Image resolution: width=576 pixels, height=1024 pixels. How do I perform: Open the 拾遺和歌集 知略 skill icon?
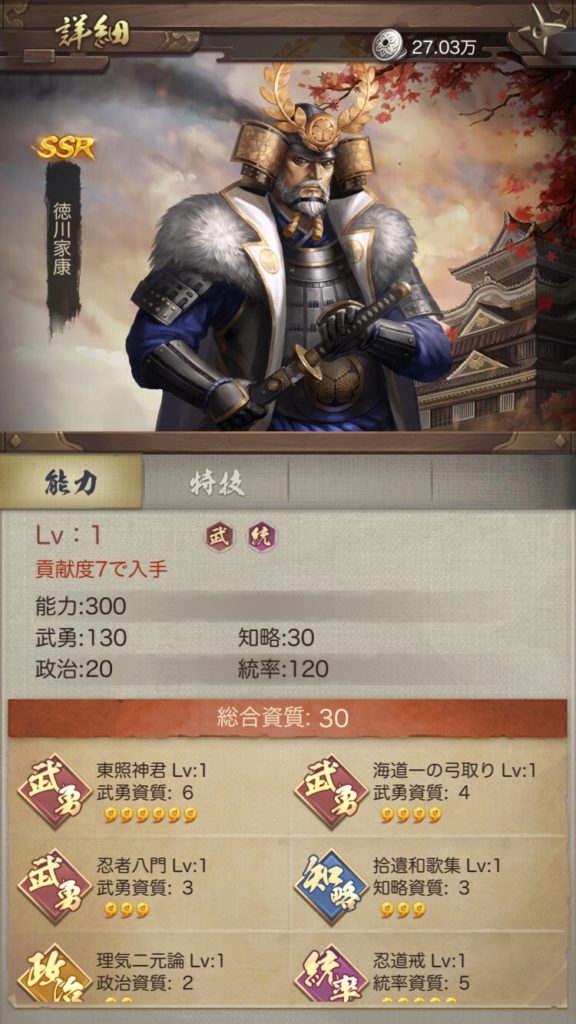click(x=331, y=886)
